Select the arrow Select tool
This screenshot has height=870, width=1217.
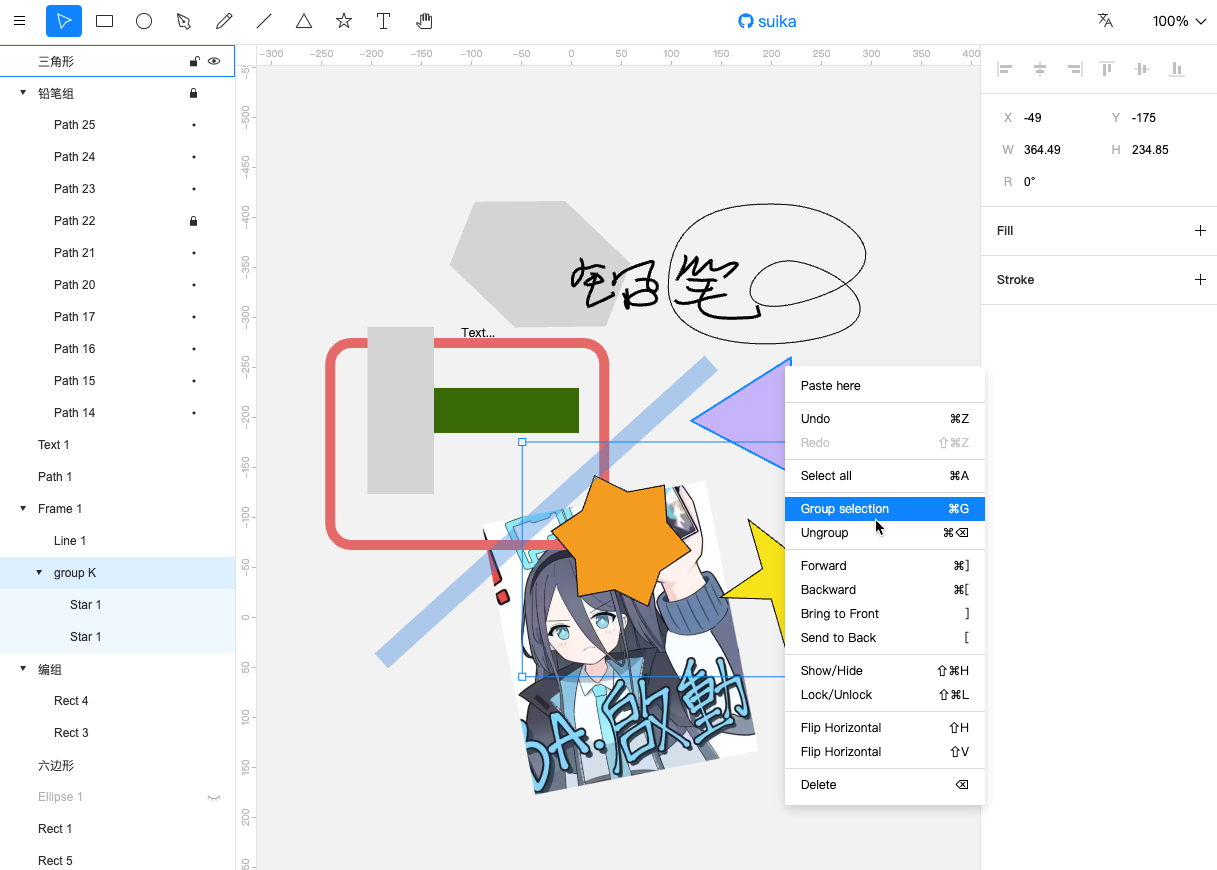tap(64, 21)
